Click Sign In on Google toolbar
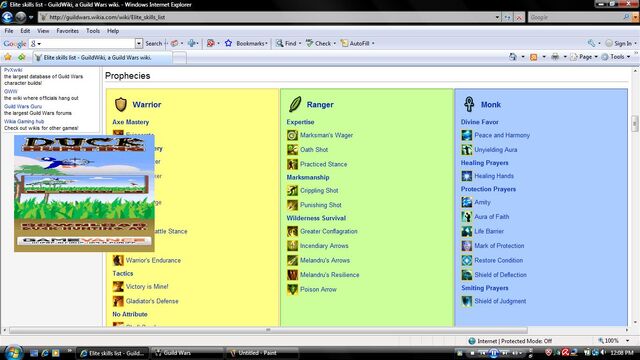Screen dimensions: 640x360 point(619,43)
